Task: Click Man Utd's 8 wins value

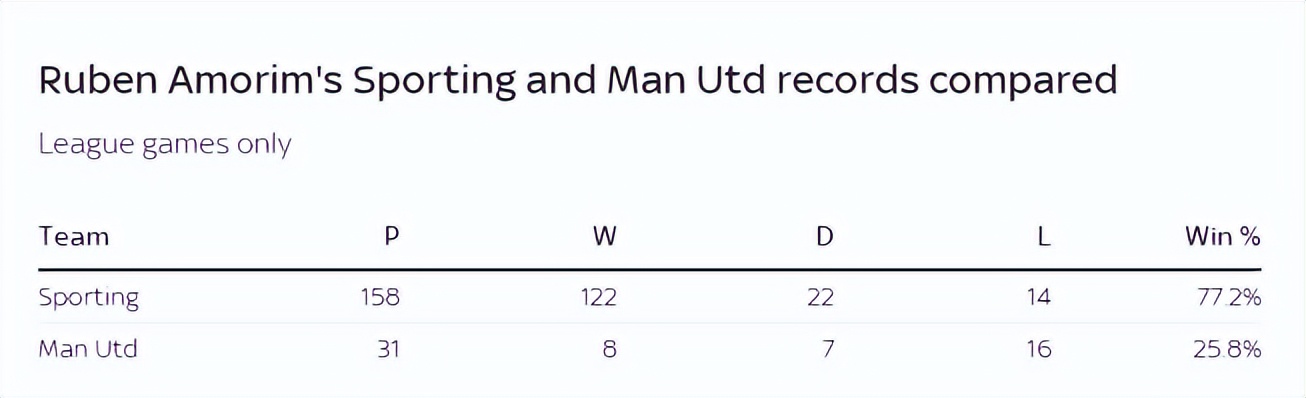Action: [610, 350]
